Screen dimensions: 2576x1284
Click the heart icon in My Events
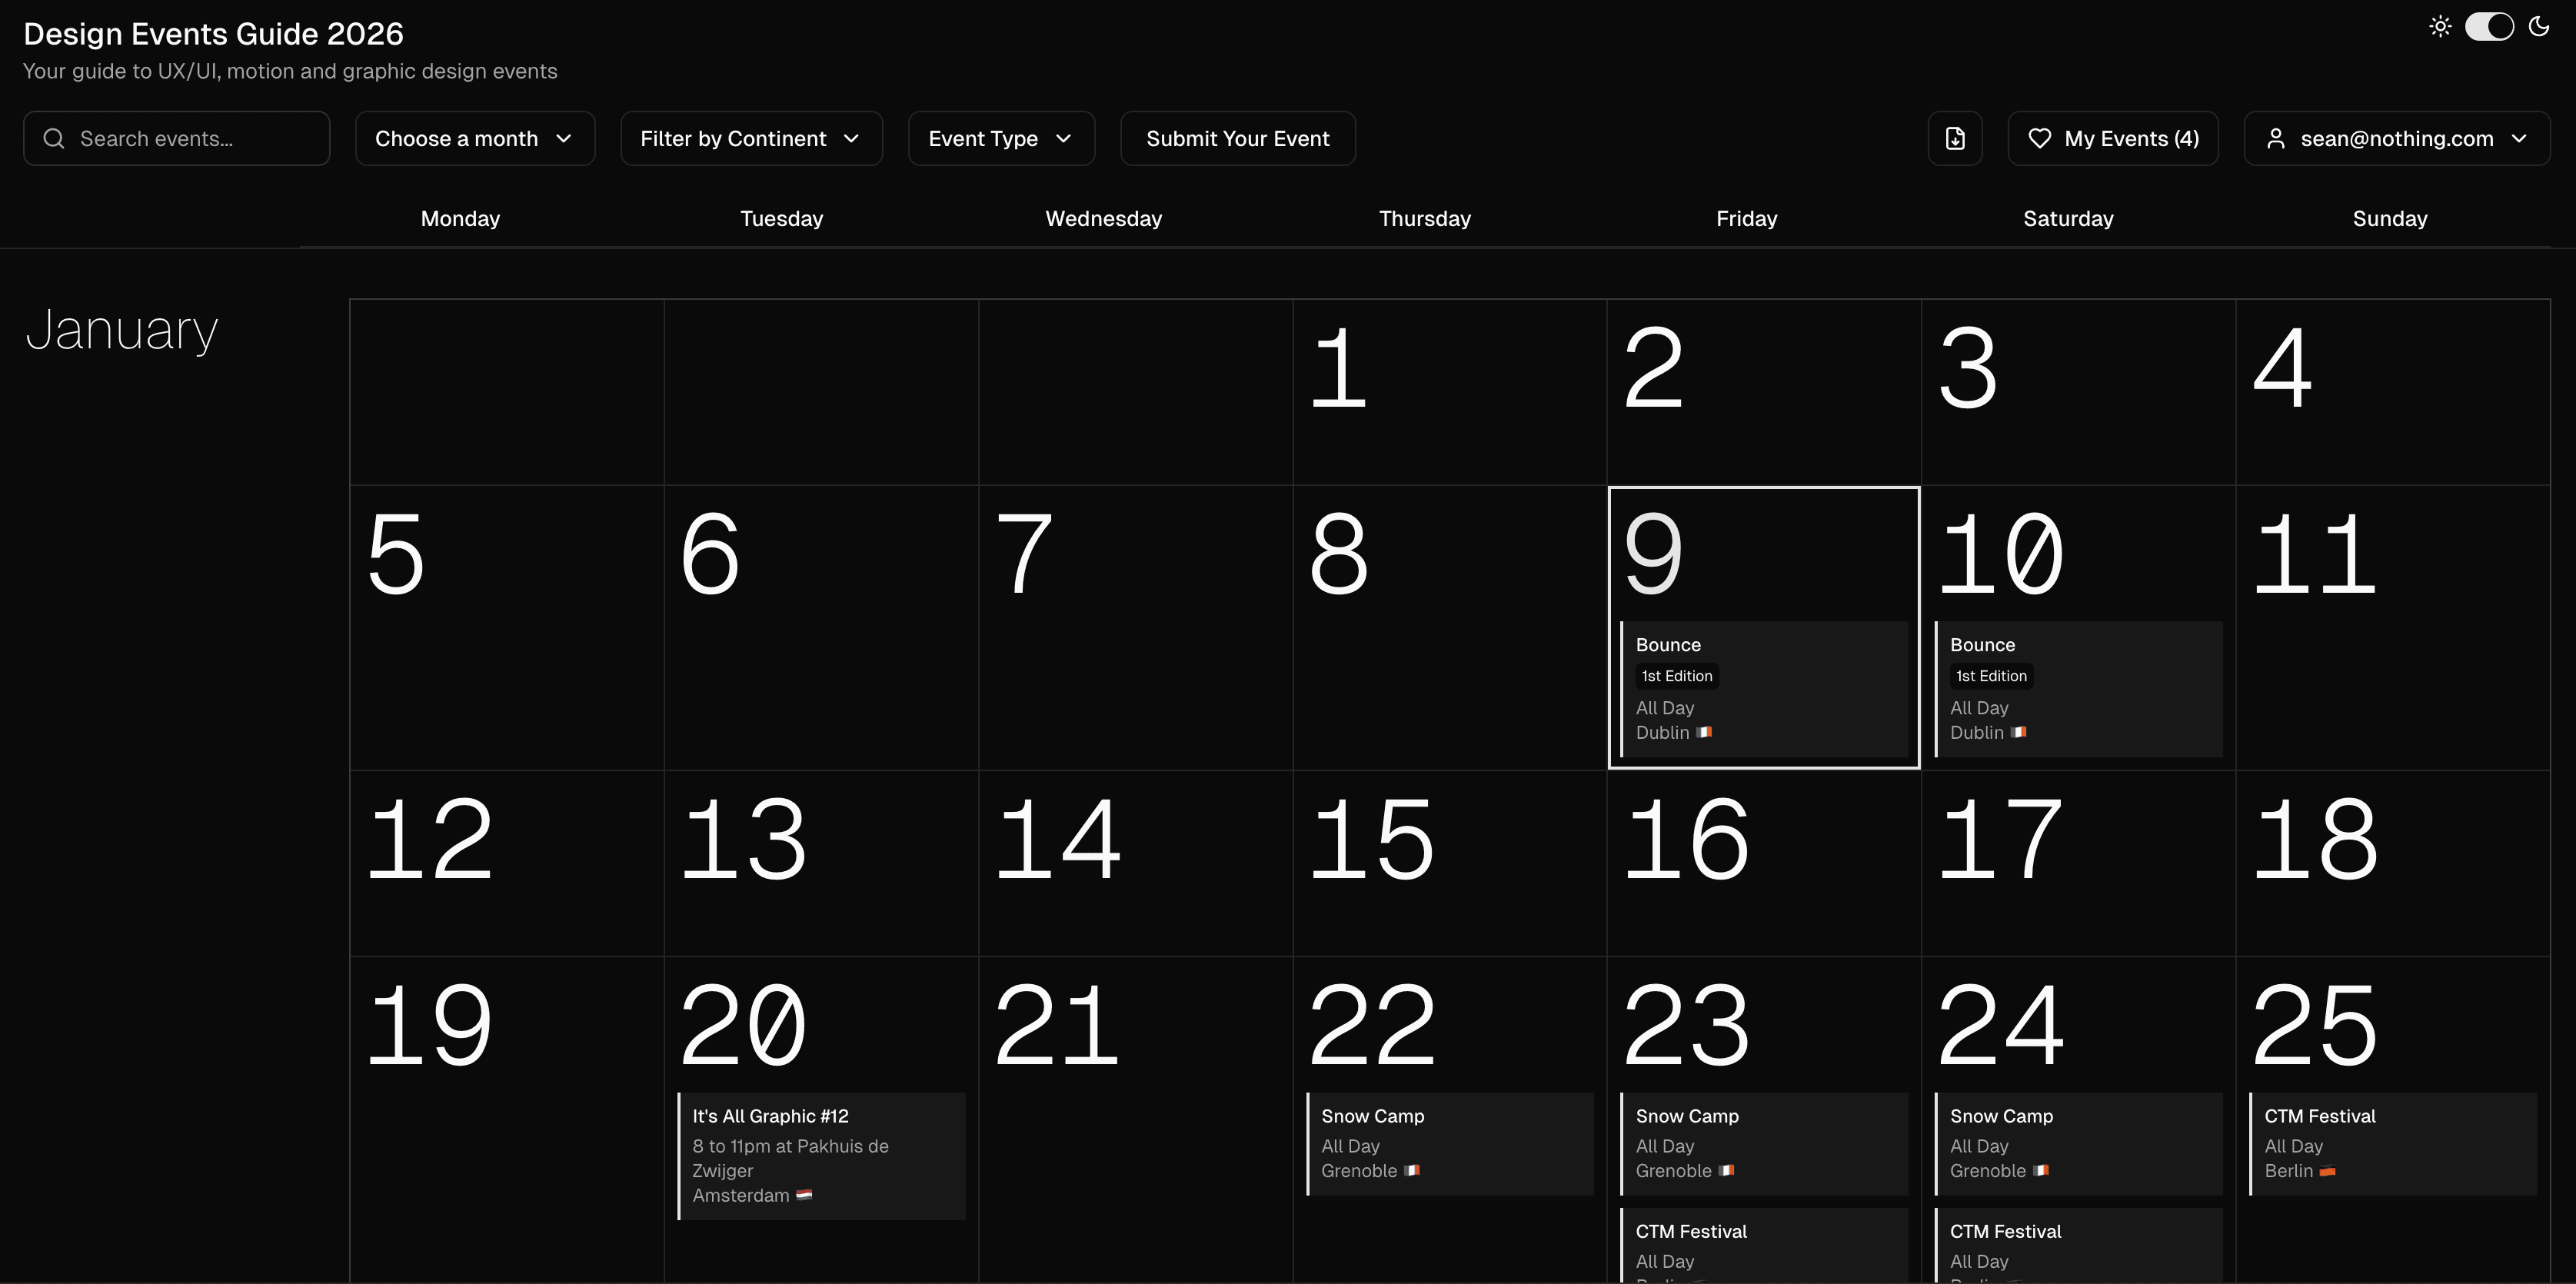[x=2041, y=138]
